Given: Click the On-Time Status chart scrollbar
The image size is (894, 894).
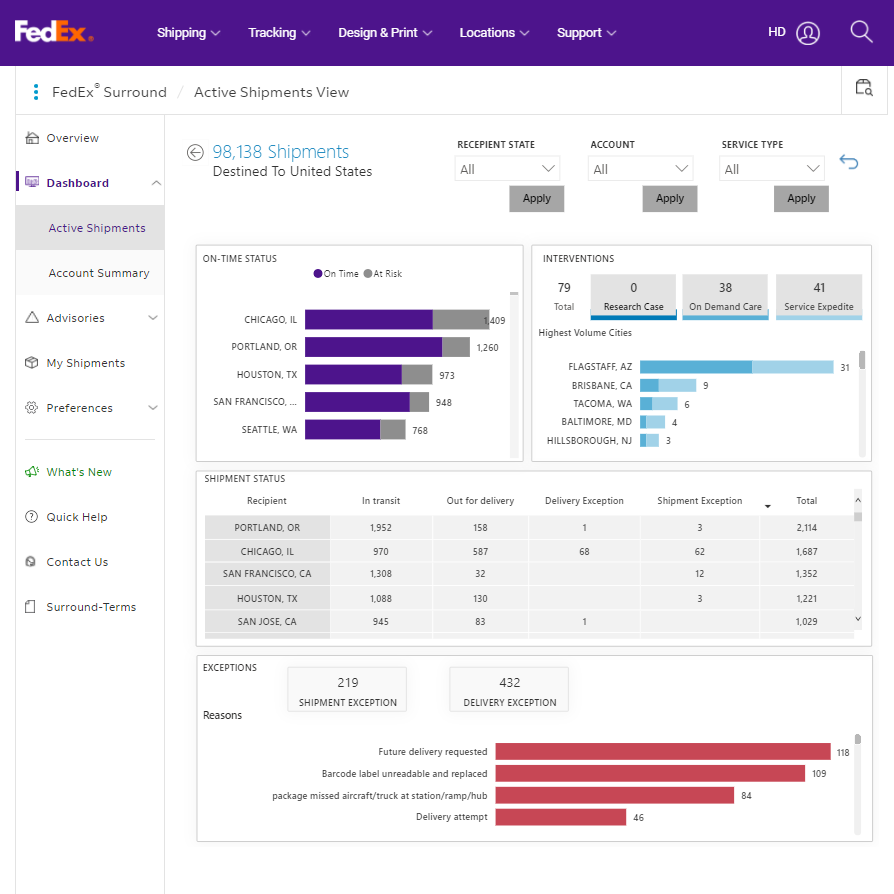Looking at the screenshot, I should (x=514, y=375).
